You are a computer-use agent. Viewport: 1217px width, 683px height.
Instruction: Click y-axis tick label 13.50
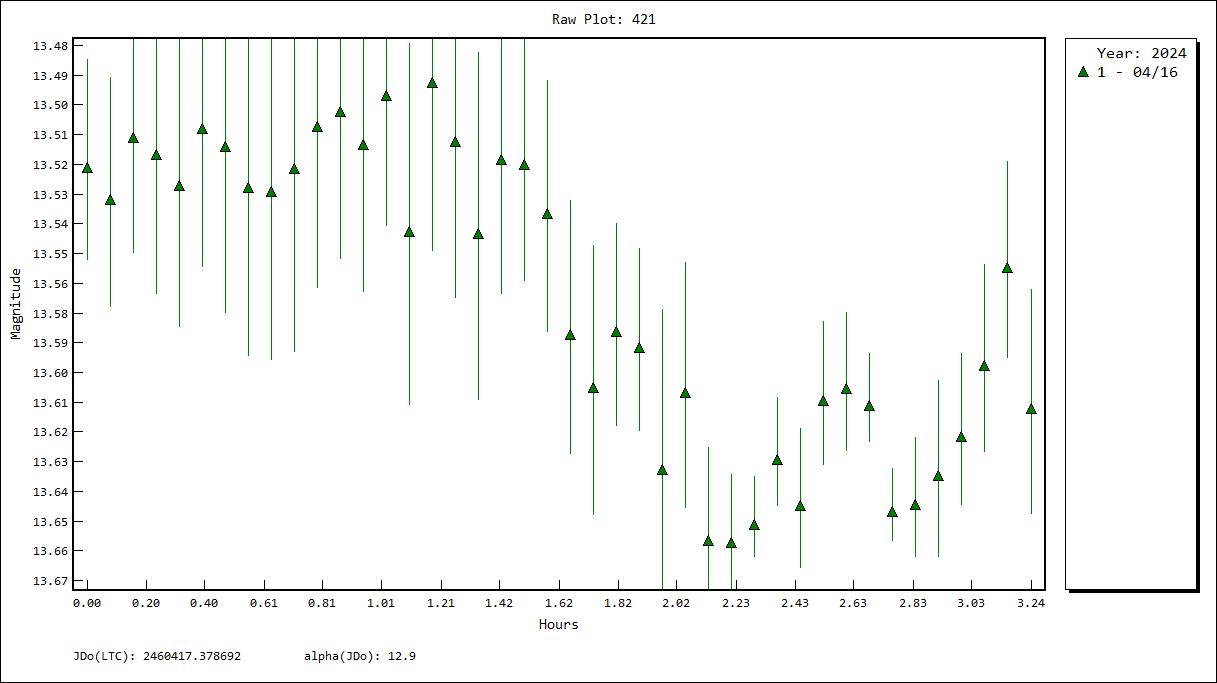(x=50, y=106)
